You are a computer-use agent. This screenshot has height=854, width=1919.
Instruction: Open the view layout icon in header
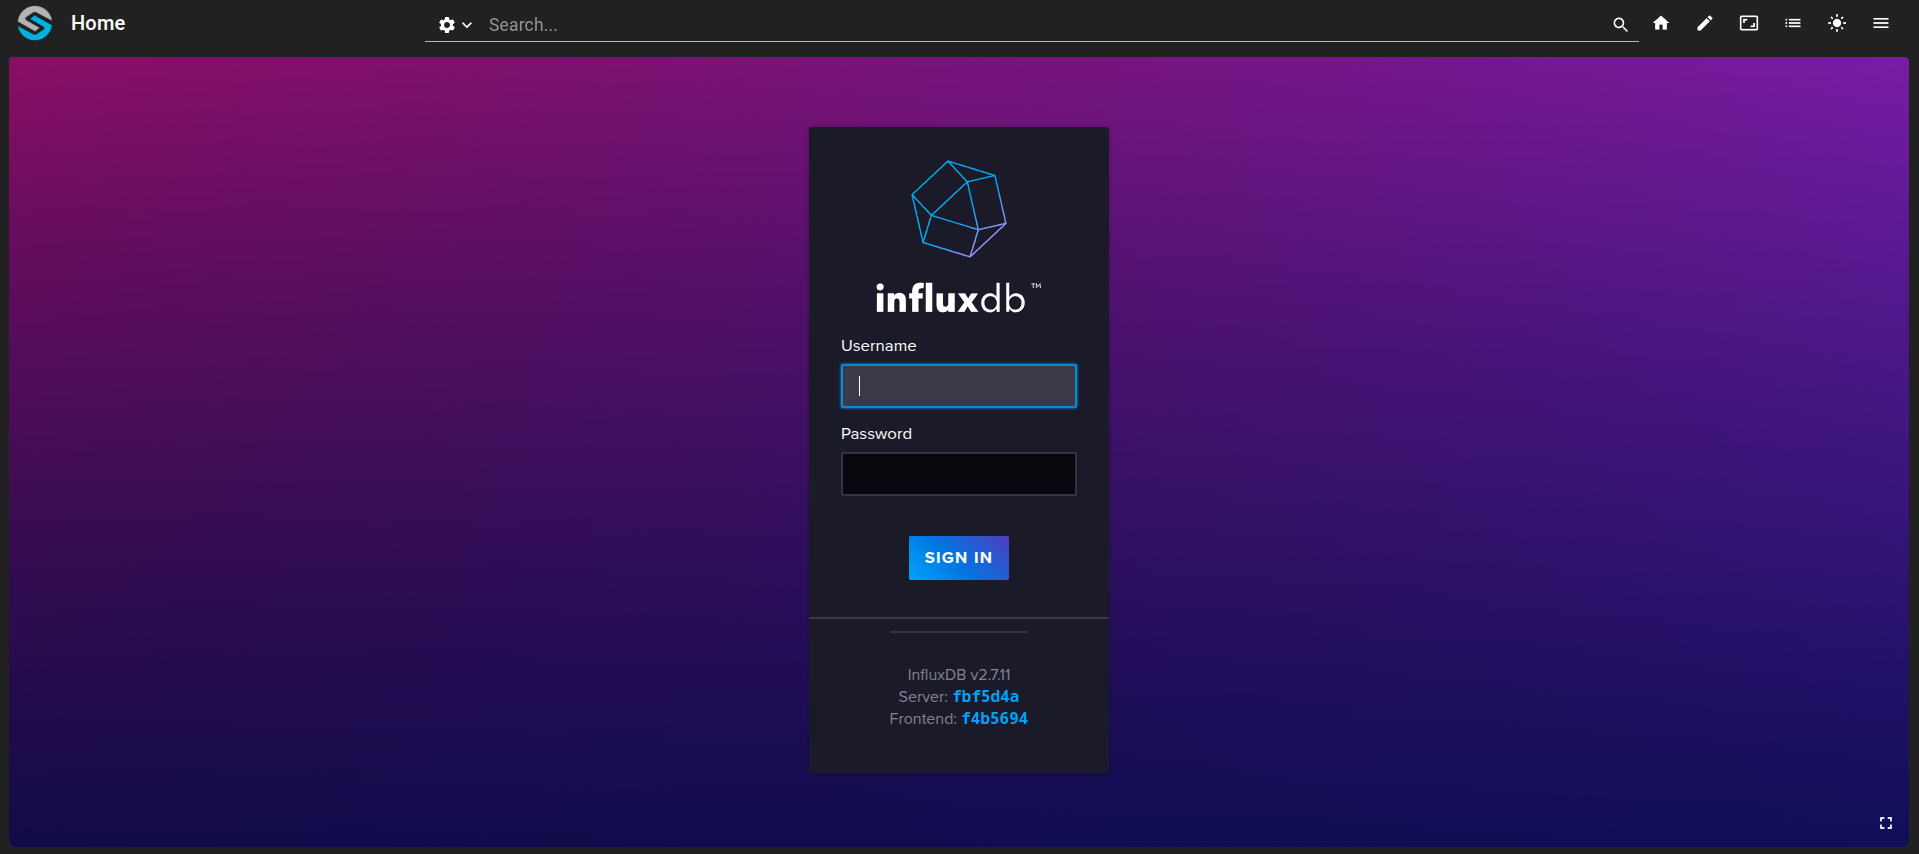[1749, 23]
